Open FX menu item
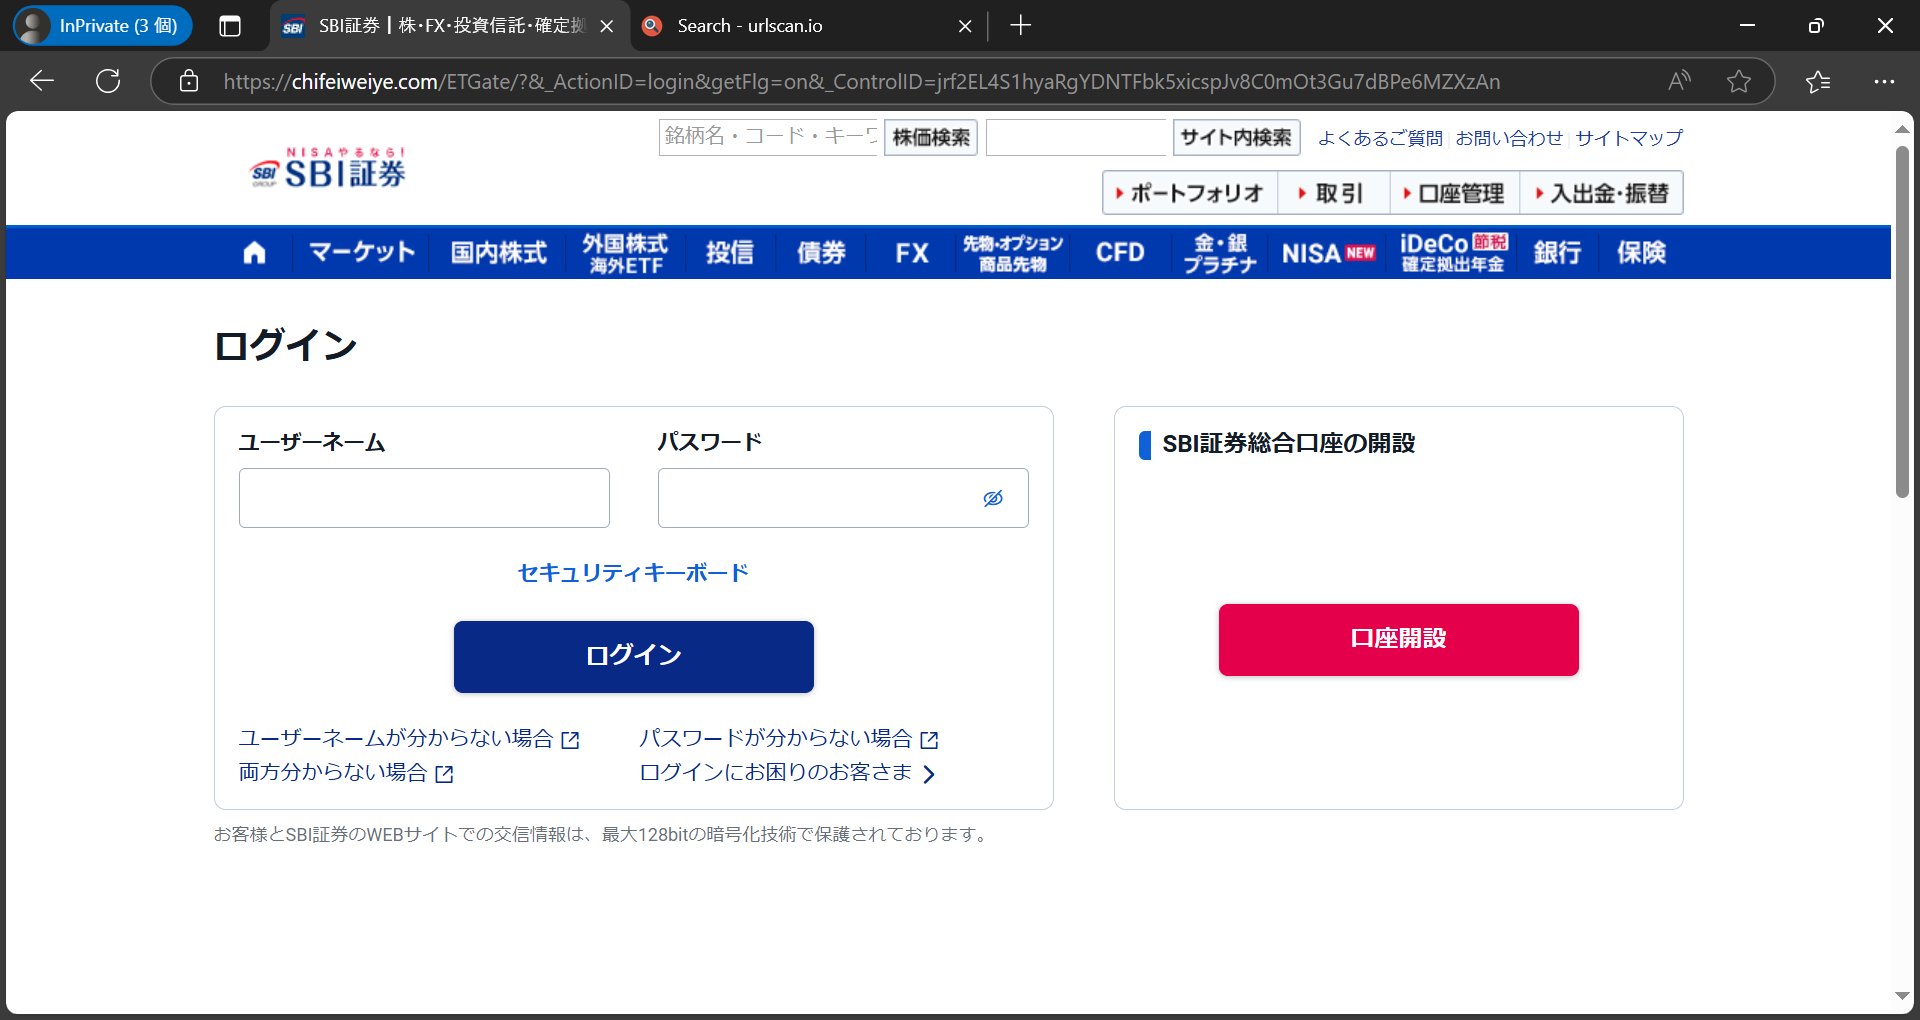 pos(912,253)
